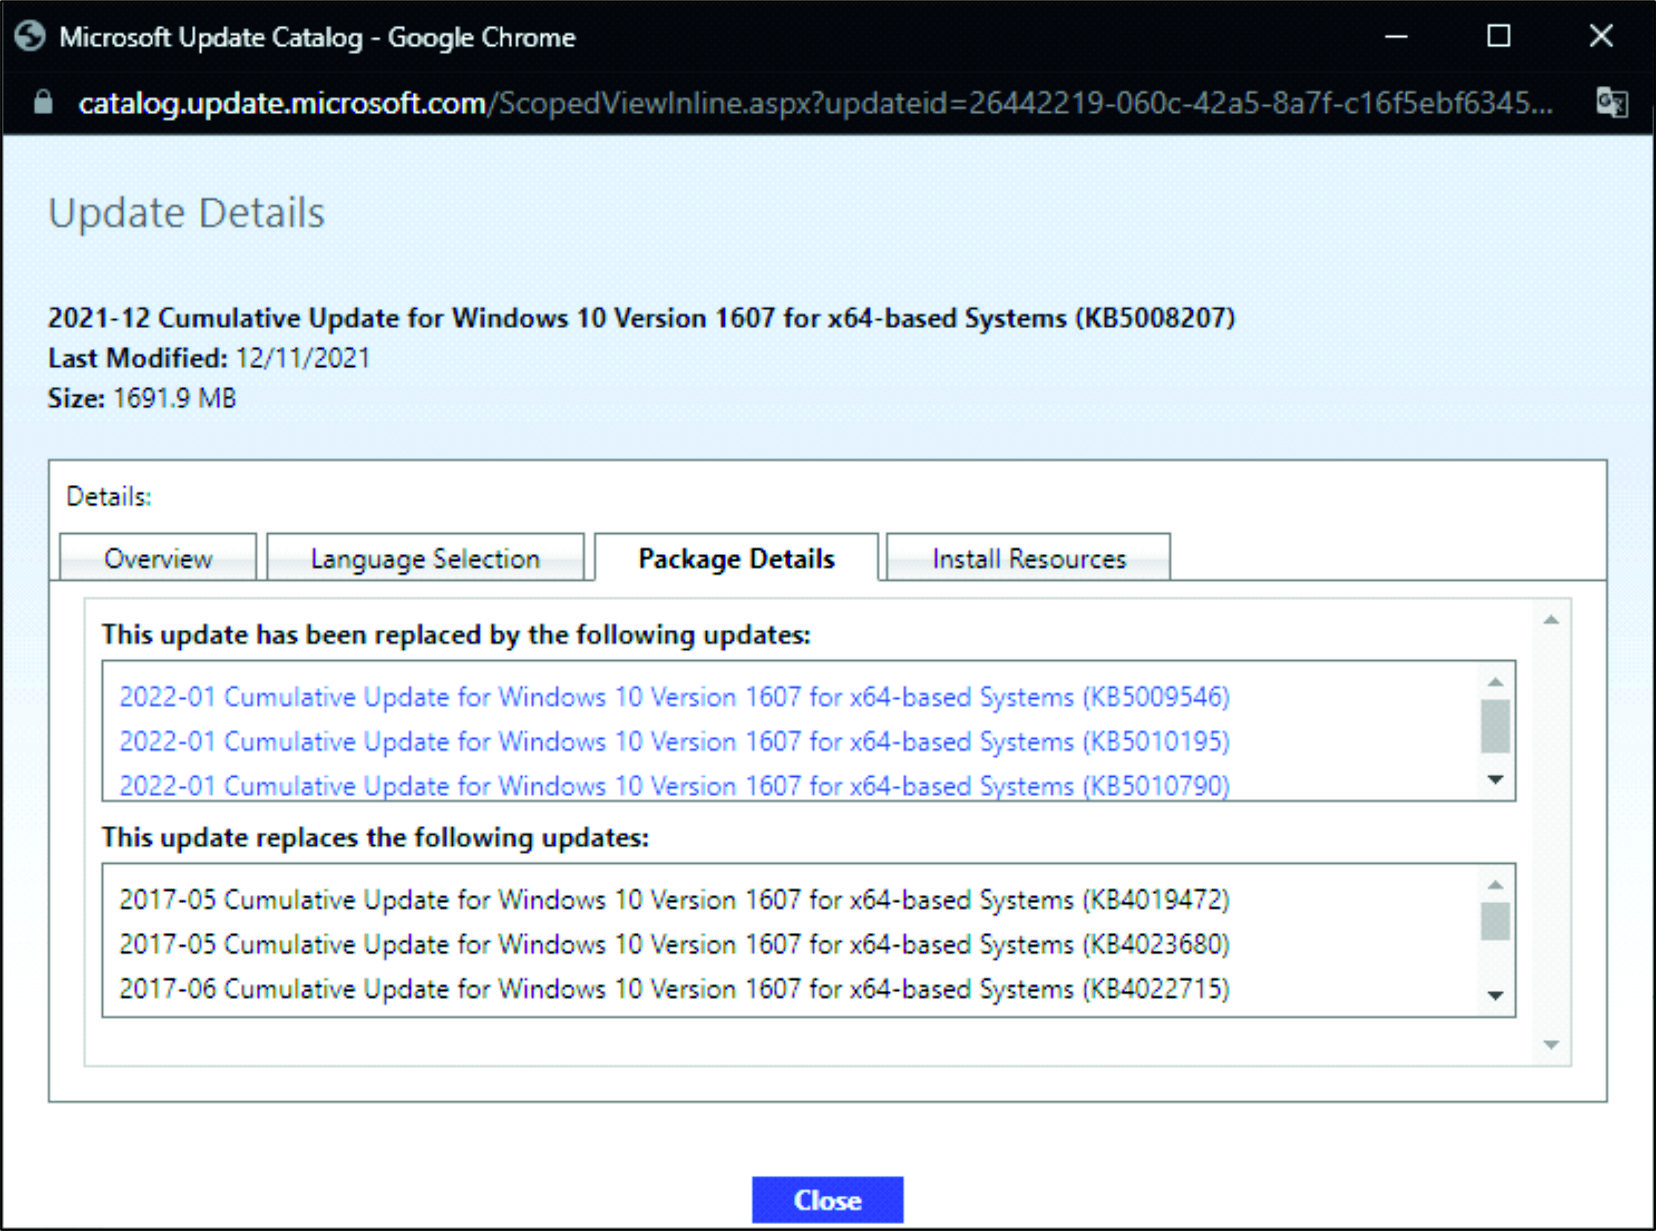Select the KB4022715 replaced update row
The image size is (1656, 1231).
tap(674, 989)
